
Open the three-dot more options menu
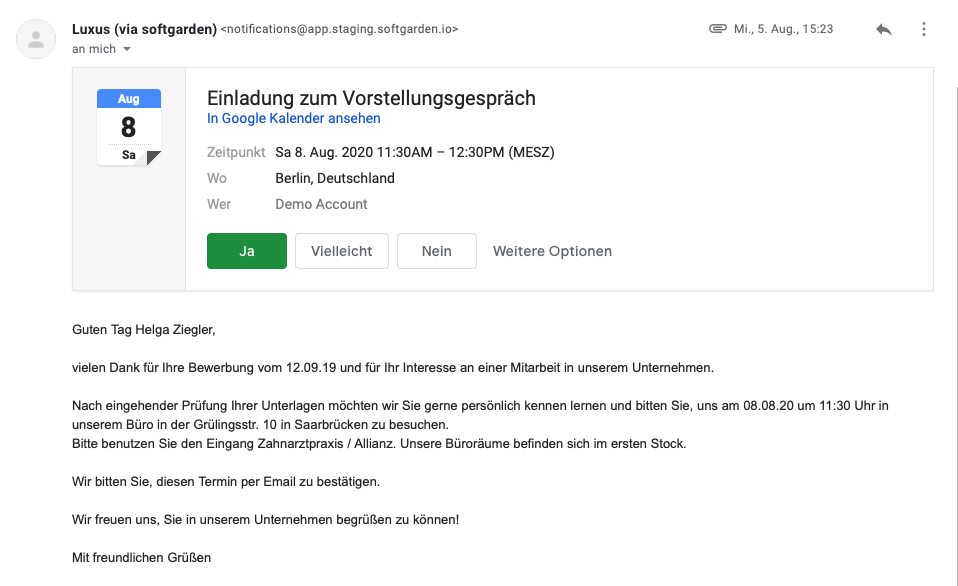pyautogui.click(x=924, y=29)
